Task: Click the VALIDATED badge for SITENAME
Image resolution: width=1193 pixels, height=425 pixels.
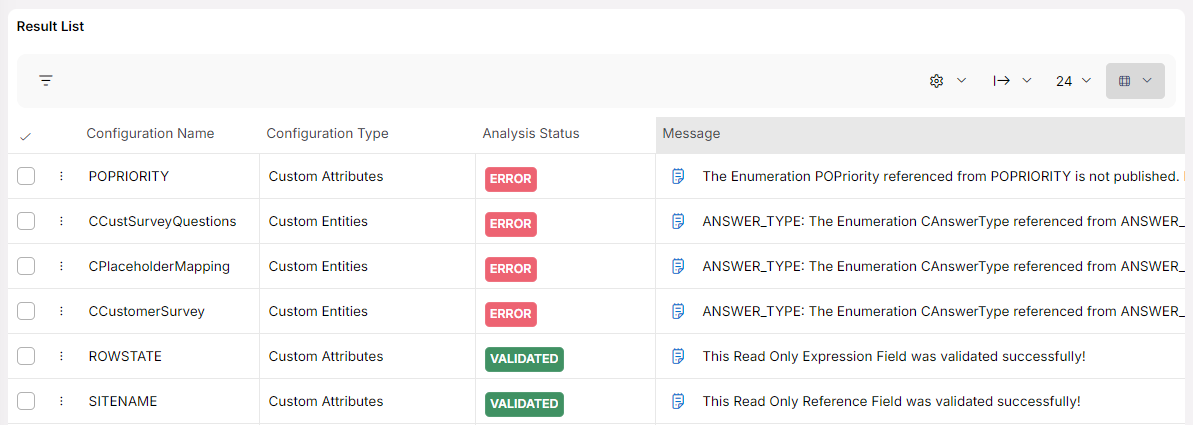Action: click(524, 404)
